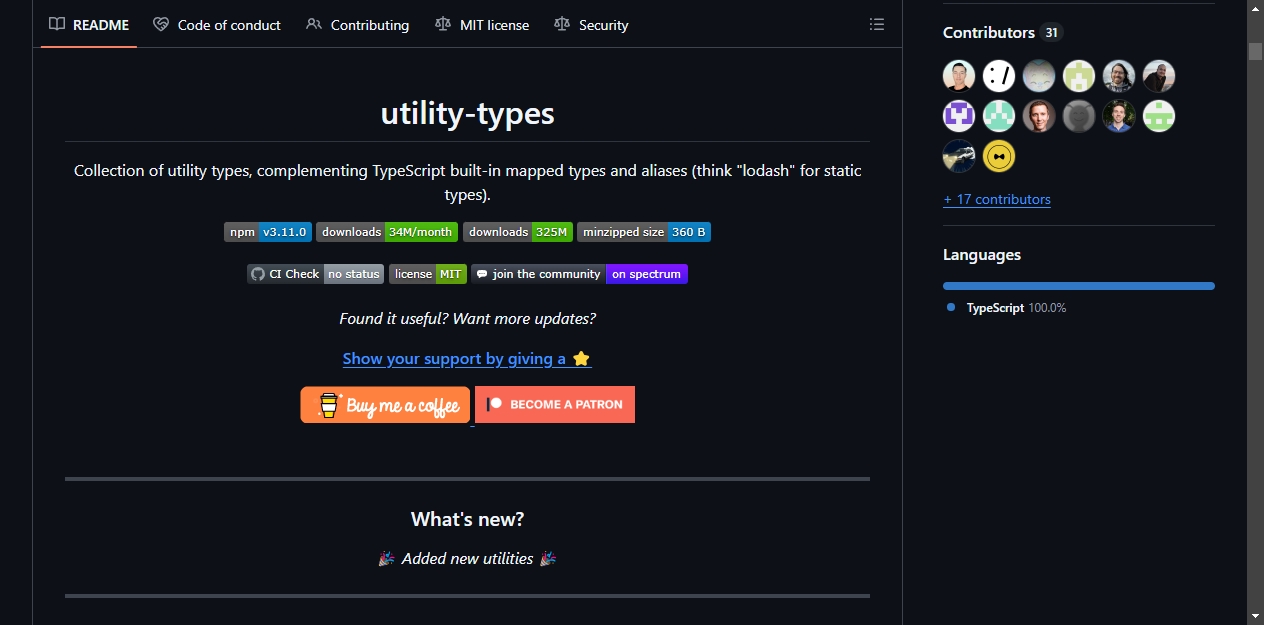Select the MIT license tab

coord(482,25)
